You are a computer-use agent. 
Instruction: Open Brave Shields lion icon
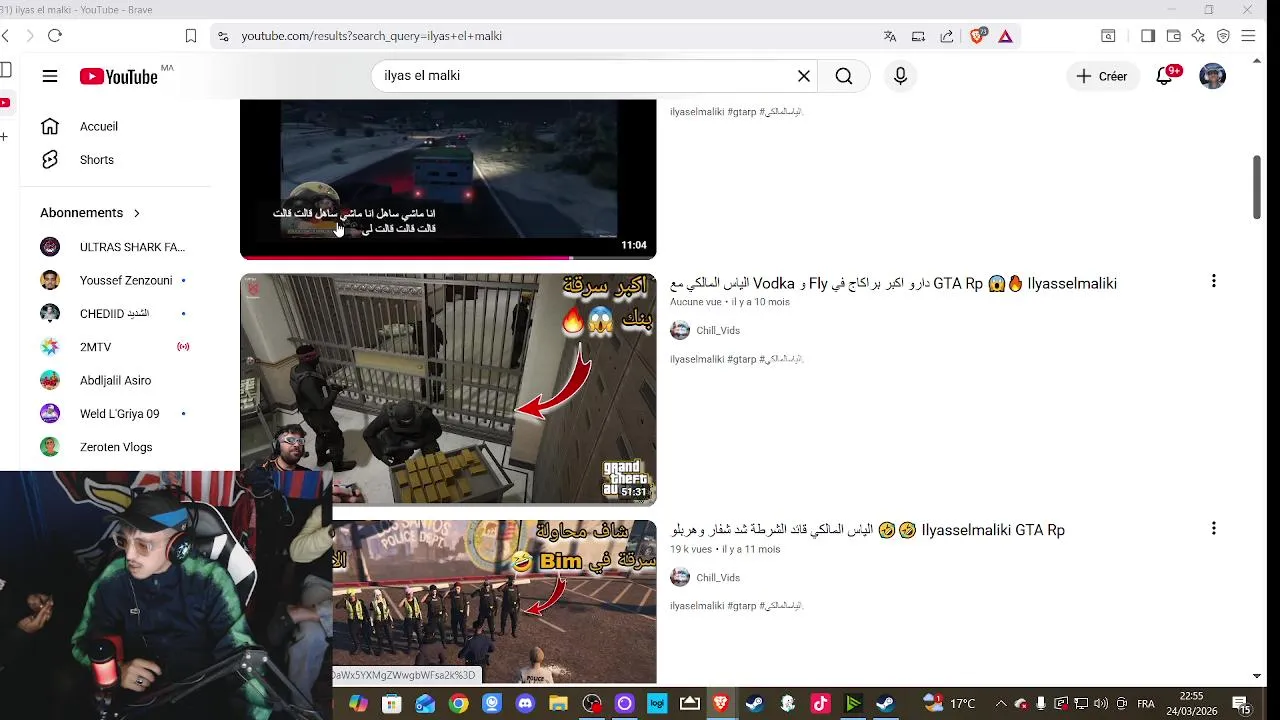pos(978,36)
